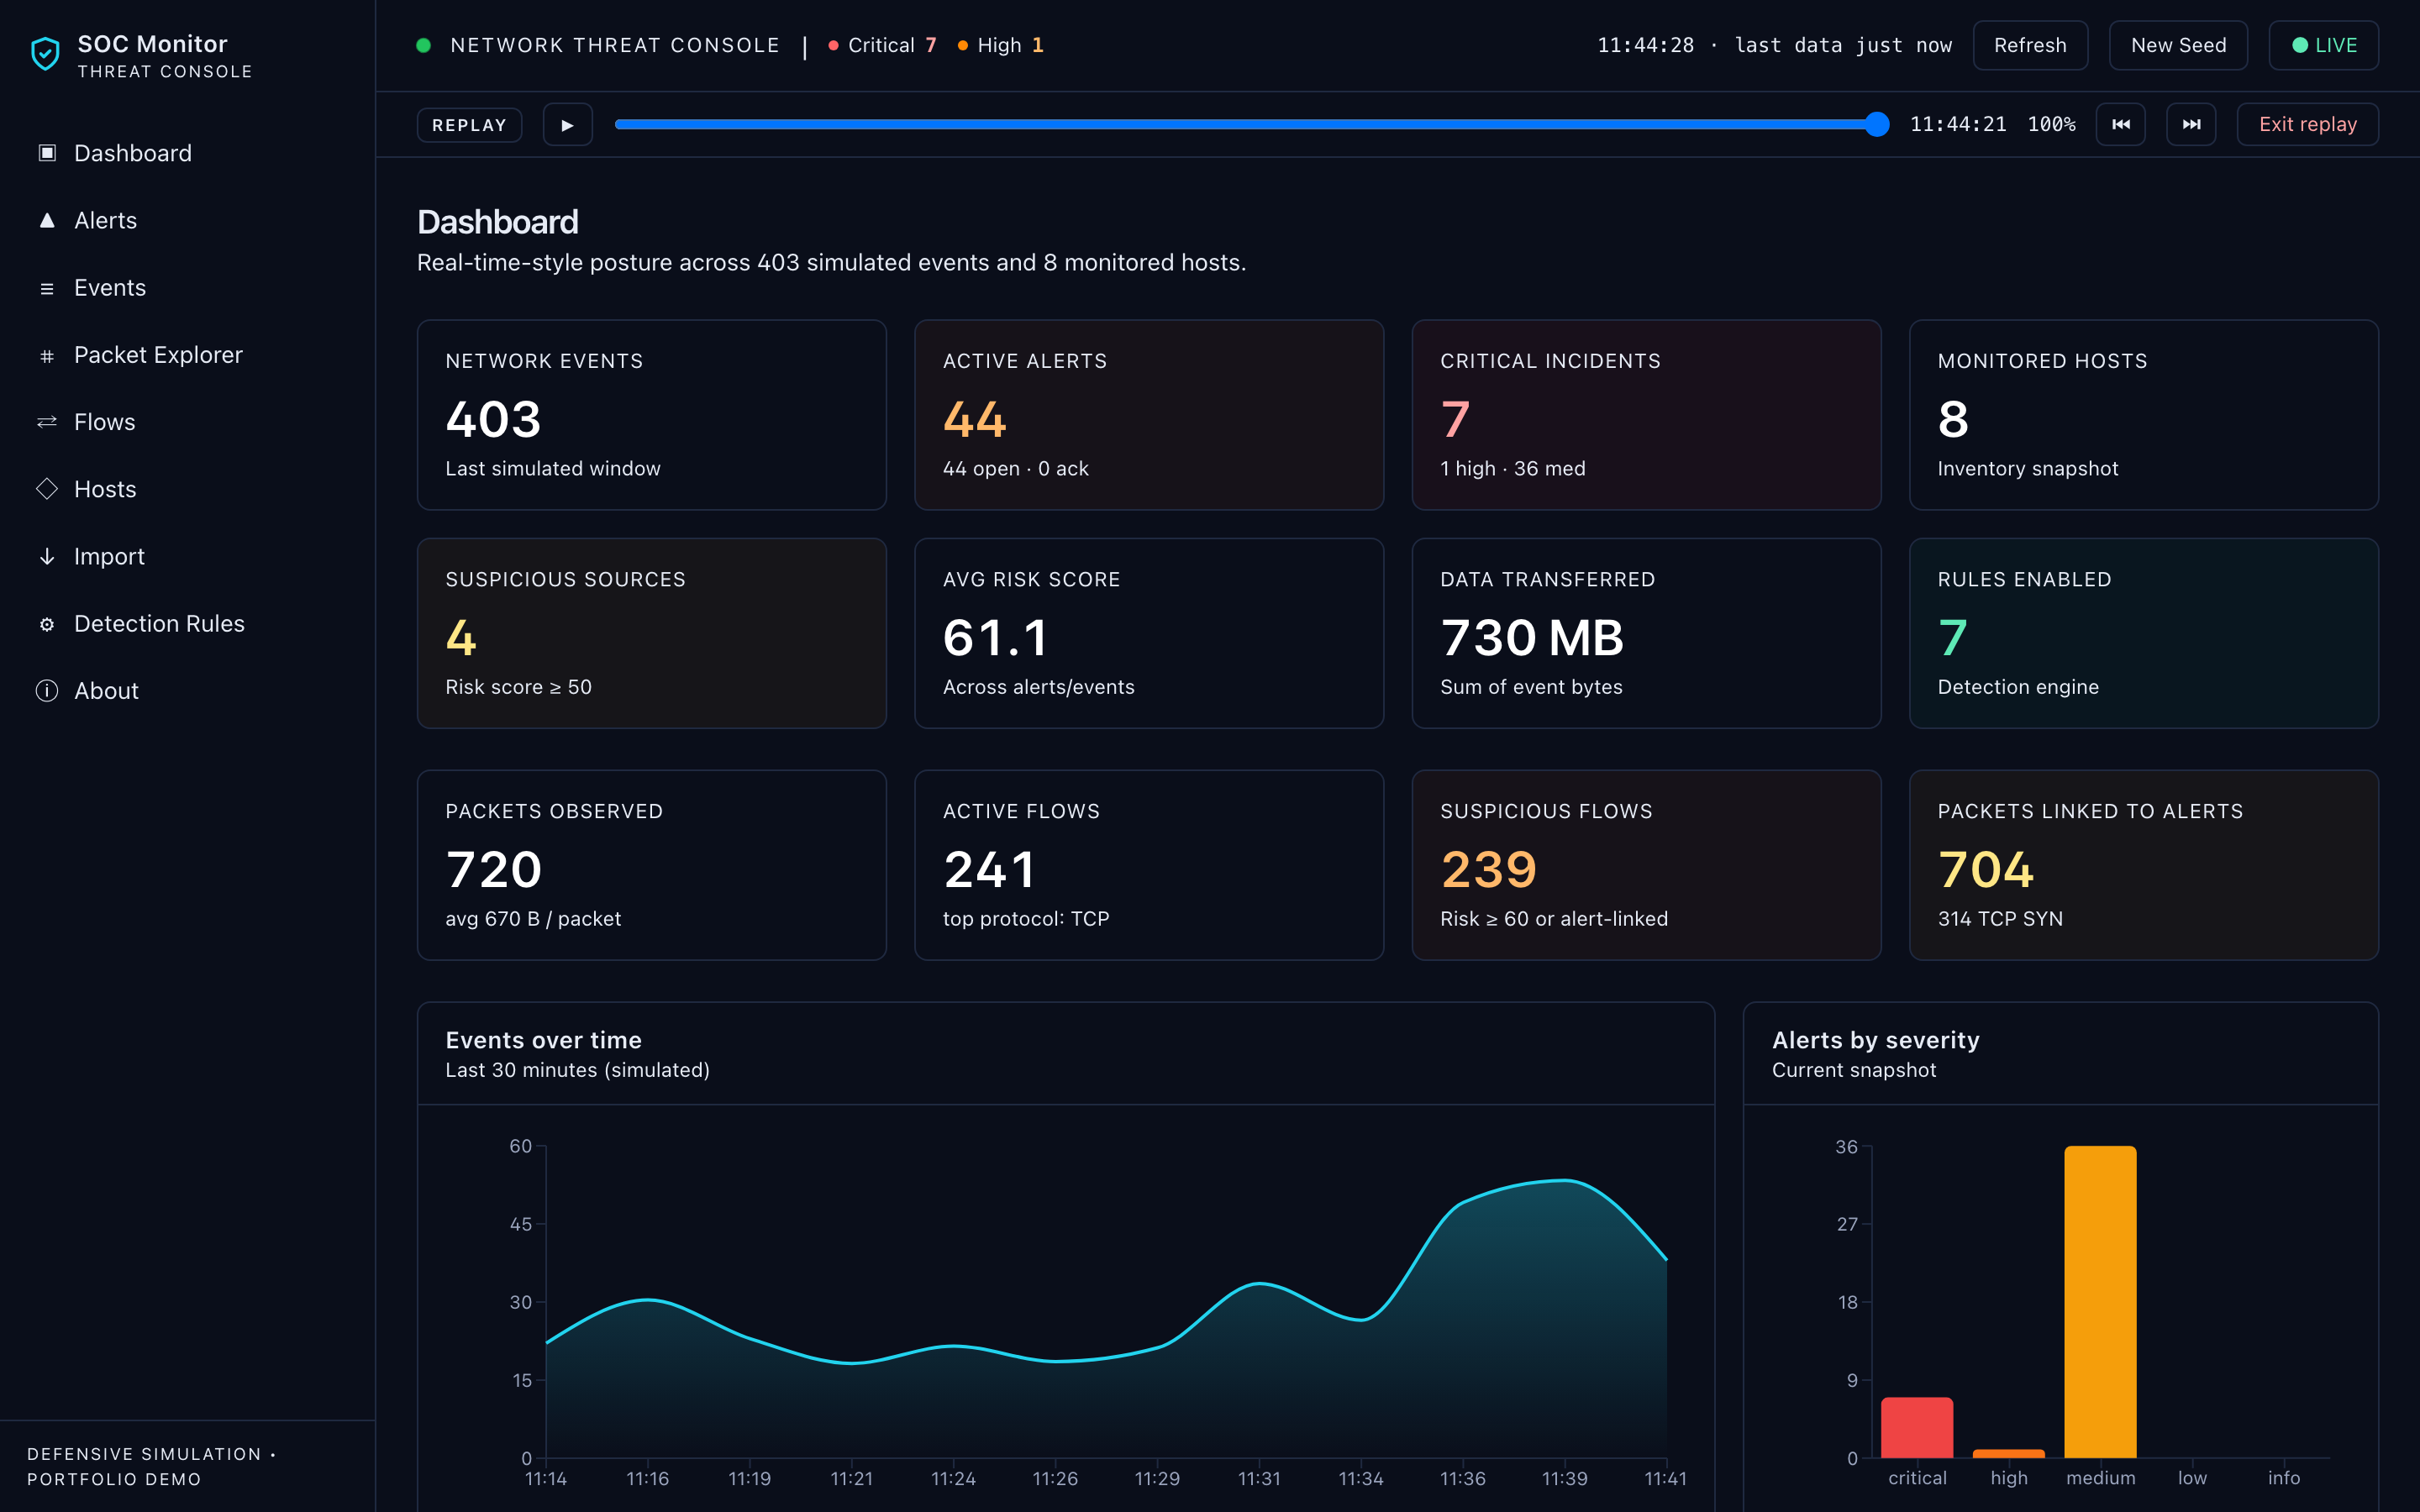Skip replay to the end
This screenshot has height=1512, width=2420.
[x=2191, y=125]
